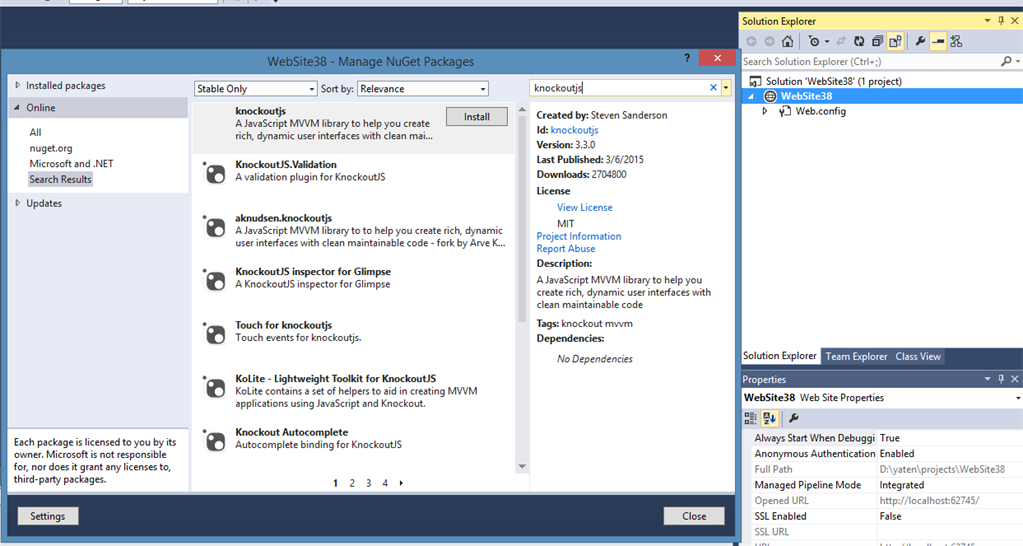The height and width of the screenshot is (546, 1023).
Task: Click the Solution 'WebSite38' node icon
Action: (756, 81)
